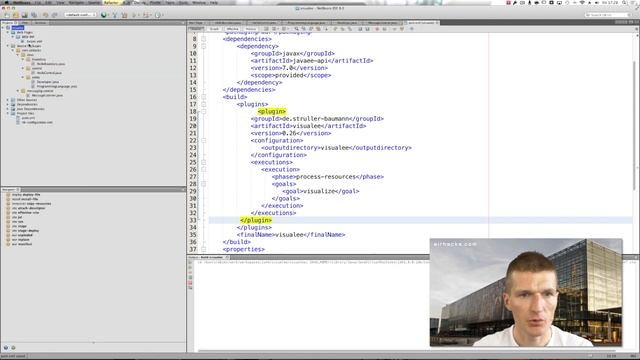
Task: Expand the Dependencies tree node
Action: [x=8, y=104]
